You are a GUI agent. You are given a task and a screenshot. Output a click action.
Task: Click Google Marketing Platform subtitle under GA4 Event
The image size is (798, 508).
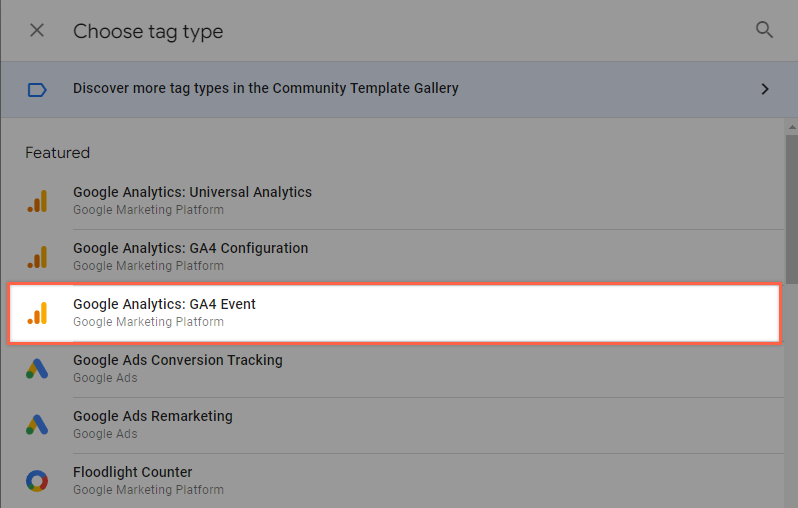pyautogui.click(x=148, y=322)
